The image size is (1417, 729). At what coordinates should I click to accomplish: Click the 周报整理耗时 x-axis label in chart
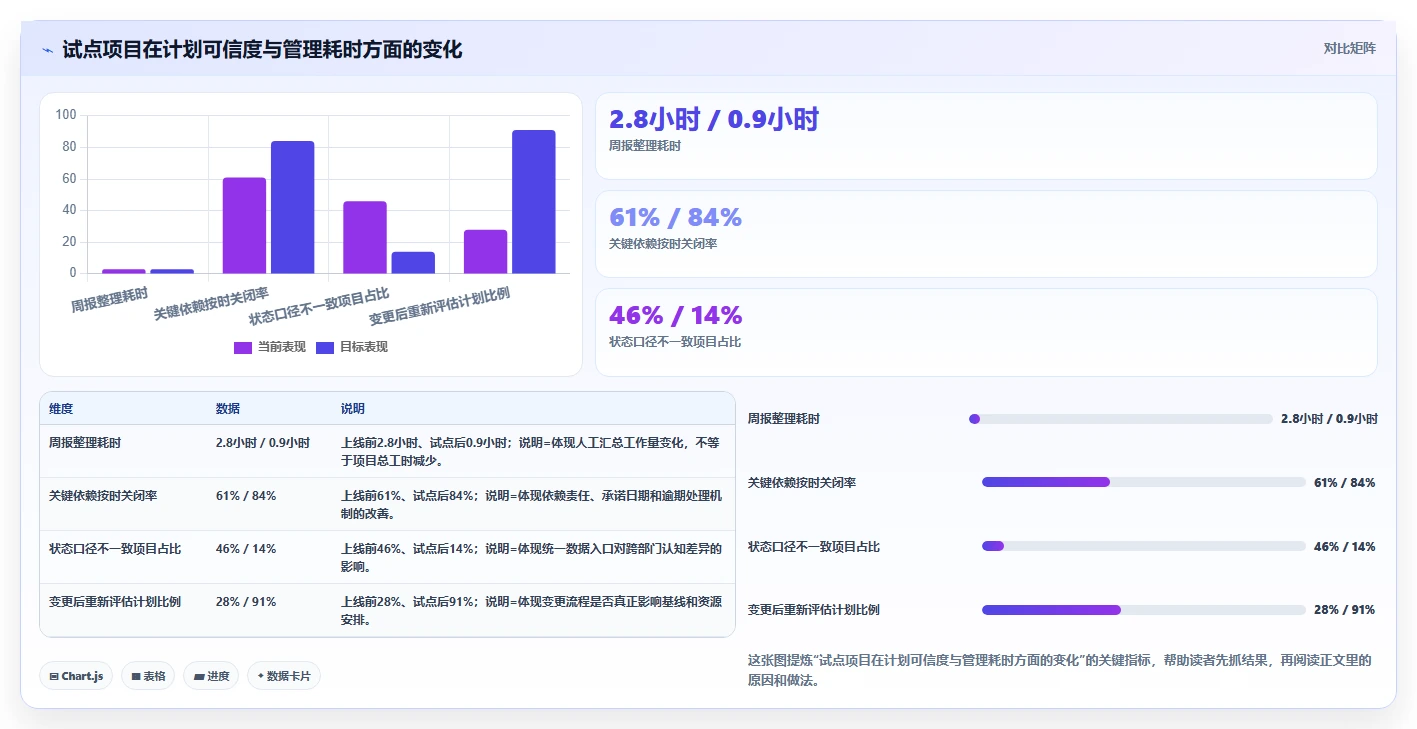[109, 300]
